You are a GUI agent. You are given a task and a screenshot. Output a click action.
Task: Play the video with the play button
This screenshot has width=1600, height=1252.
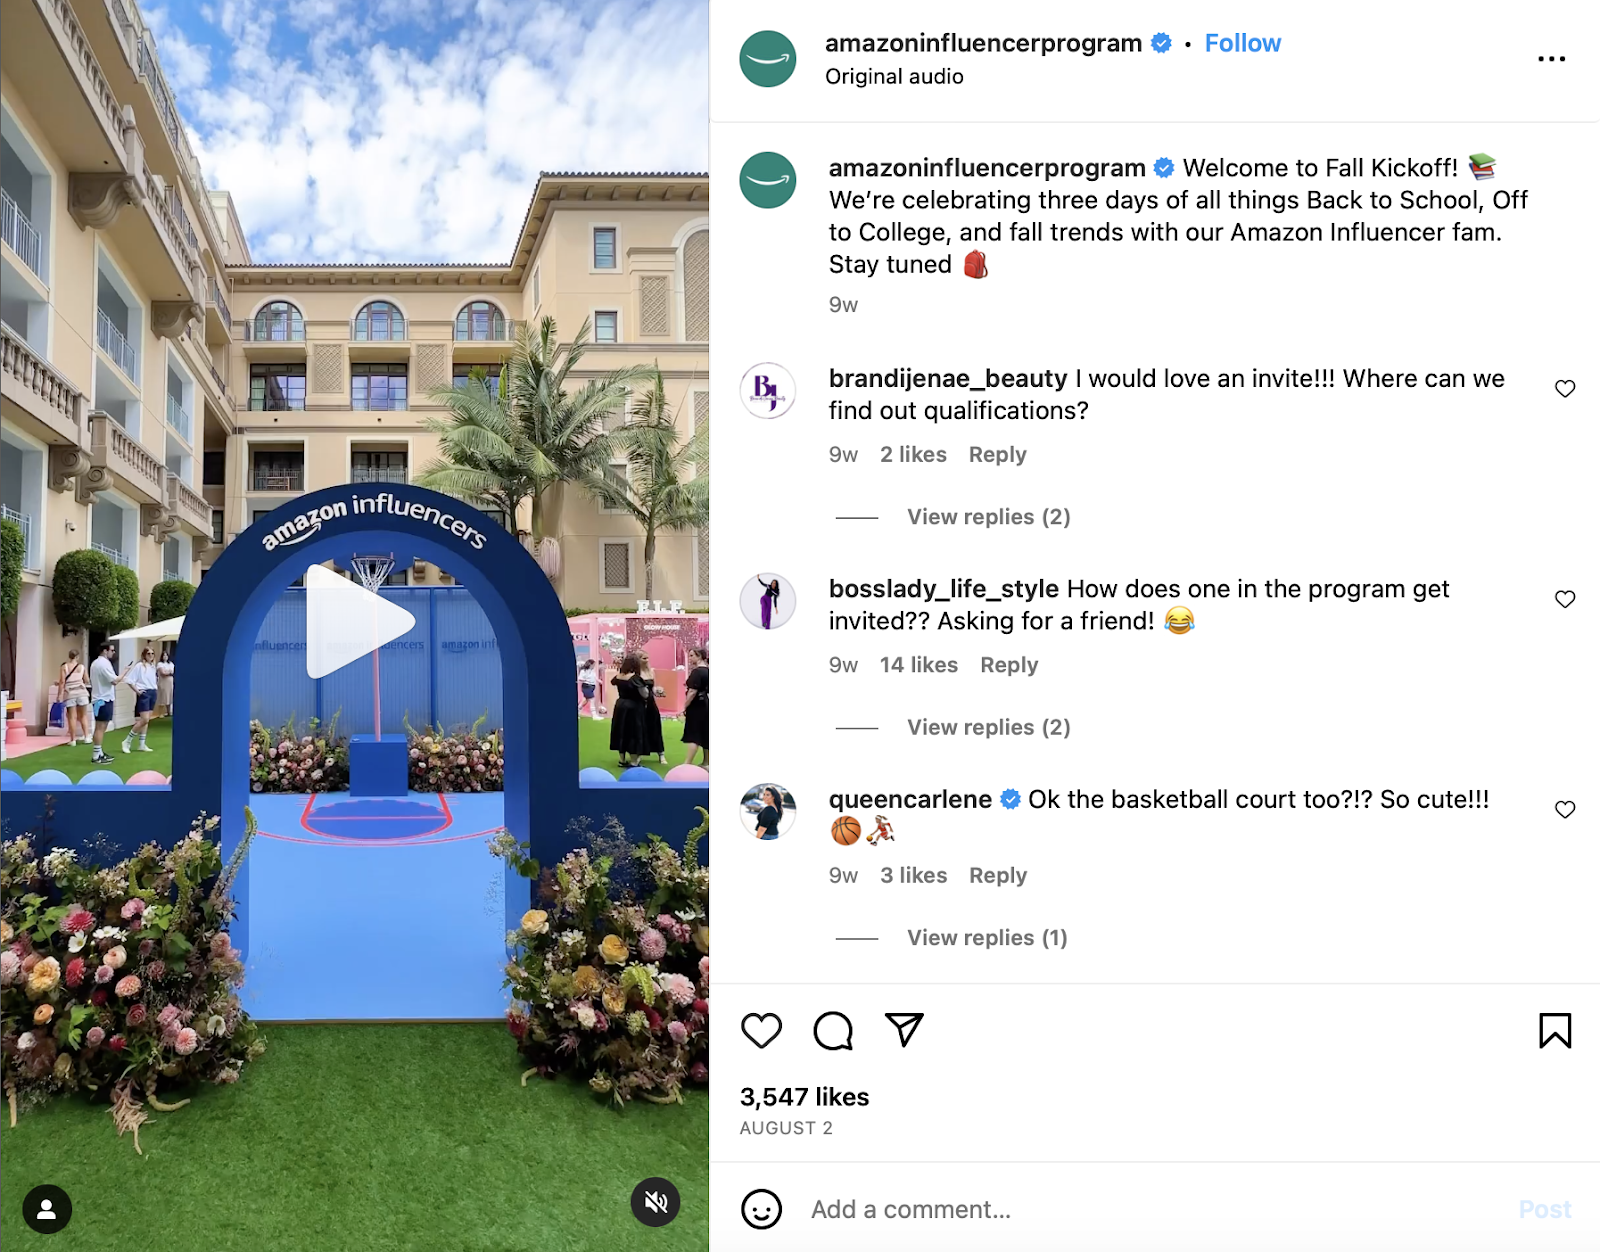point(358,621)
